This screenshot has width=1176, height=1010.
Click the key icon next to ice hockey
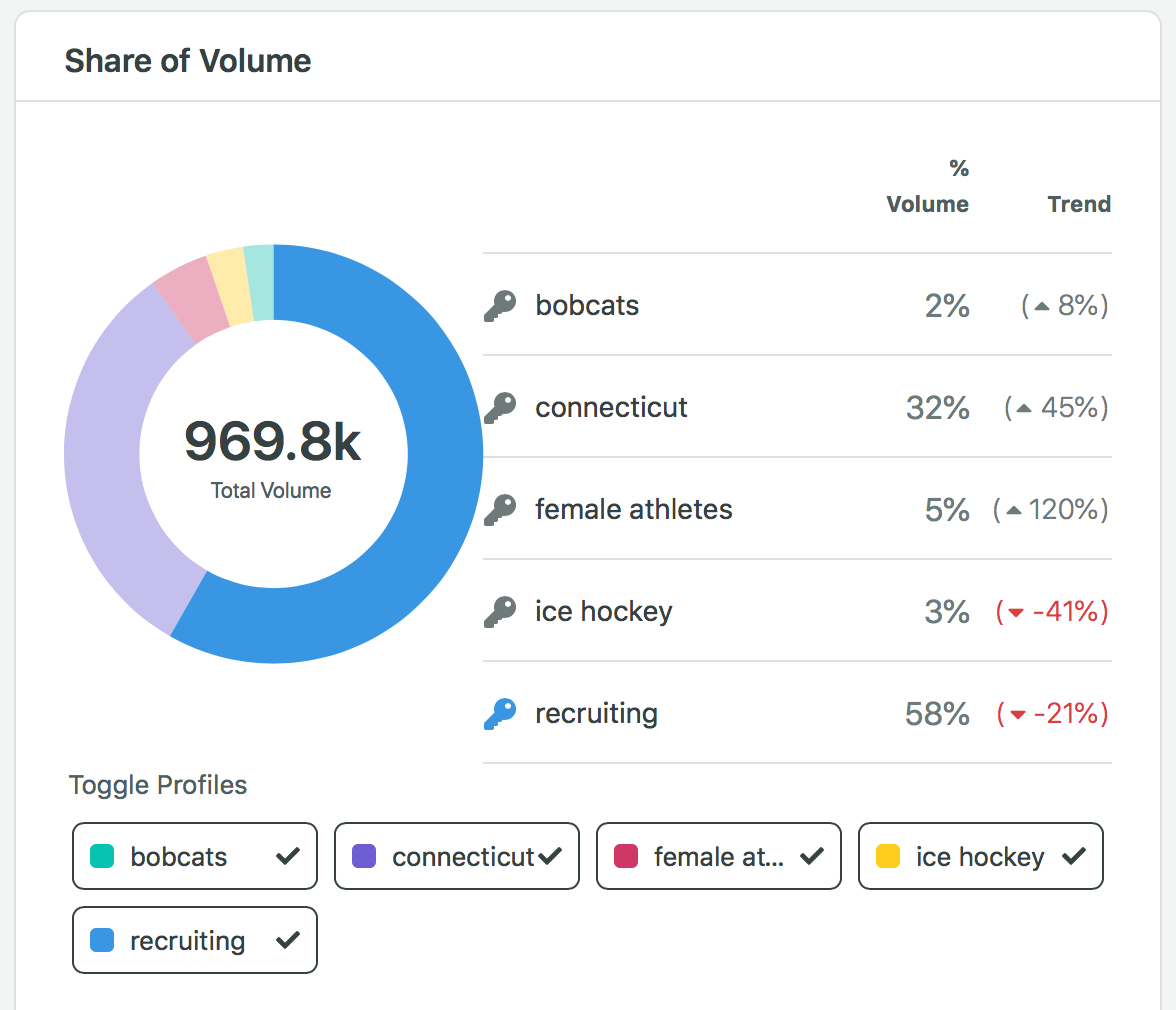(x=500, y=612)
